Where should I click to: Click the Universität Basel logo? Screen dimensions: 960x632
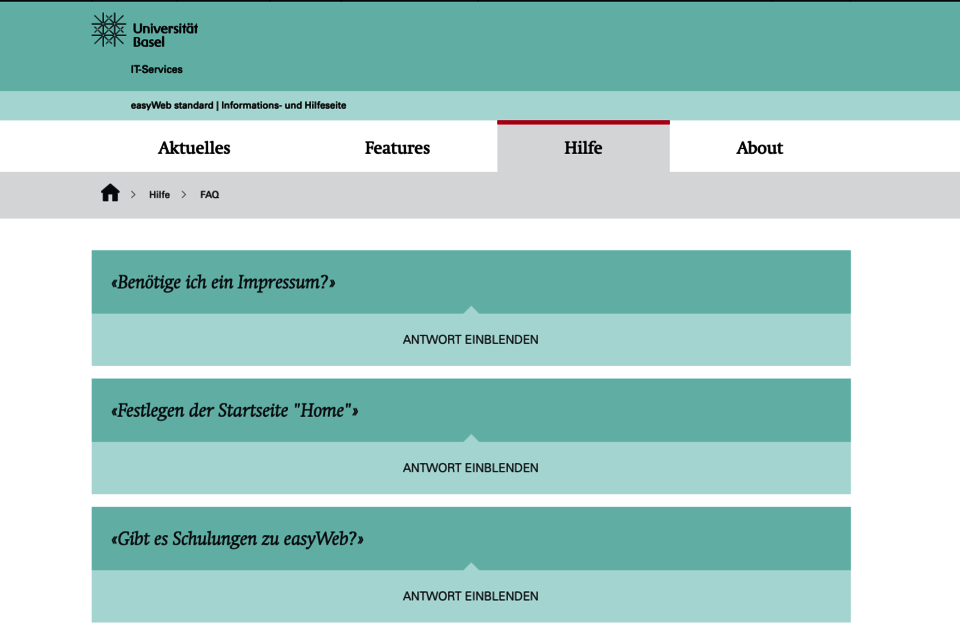144,31
